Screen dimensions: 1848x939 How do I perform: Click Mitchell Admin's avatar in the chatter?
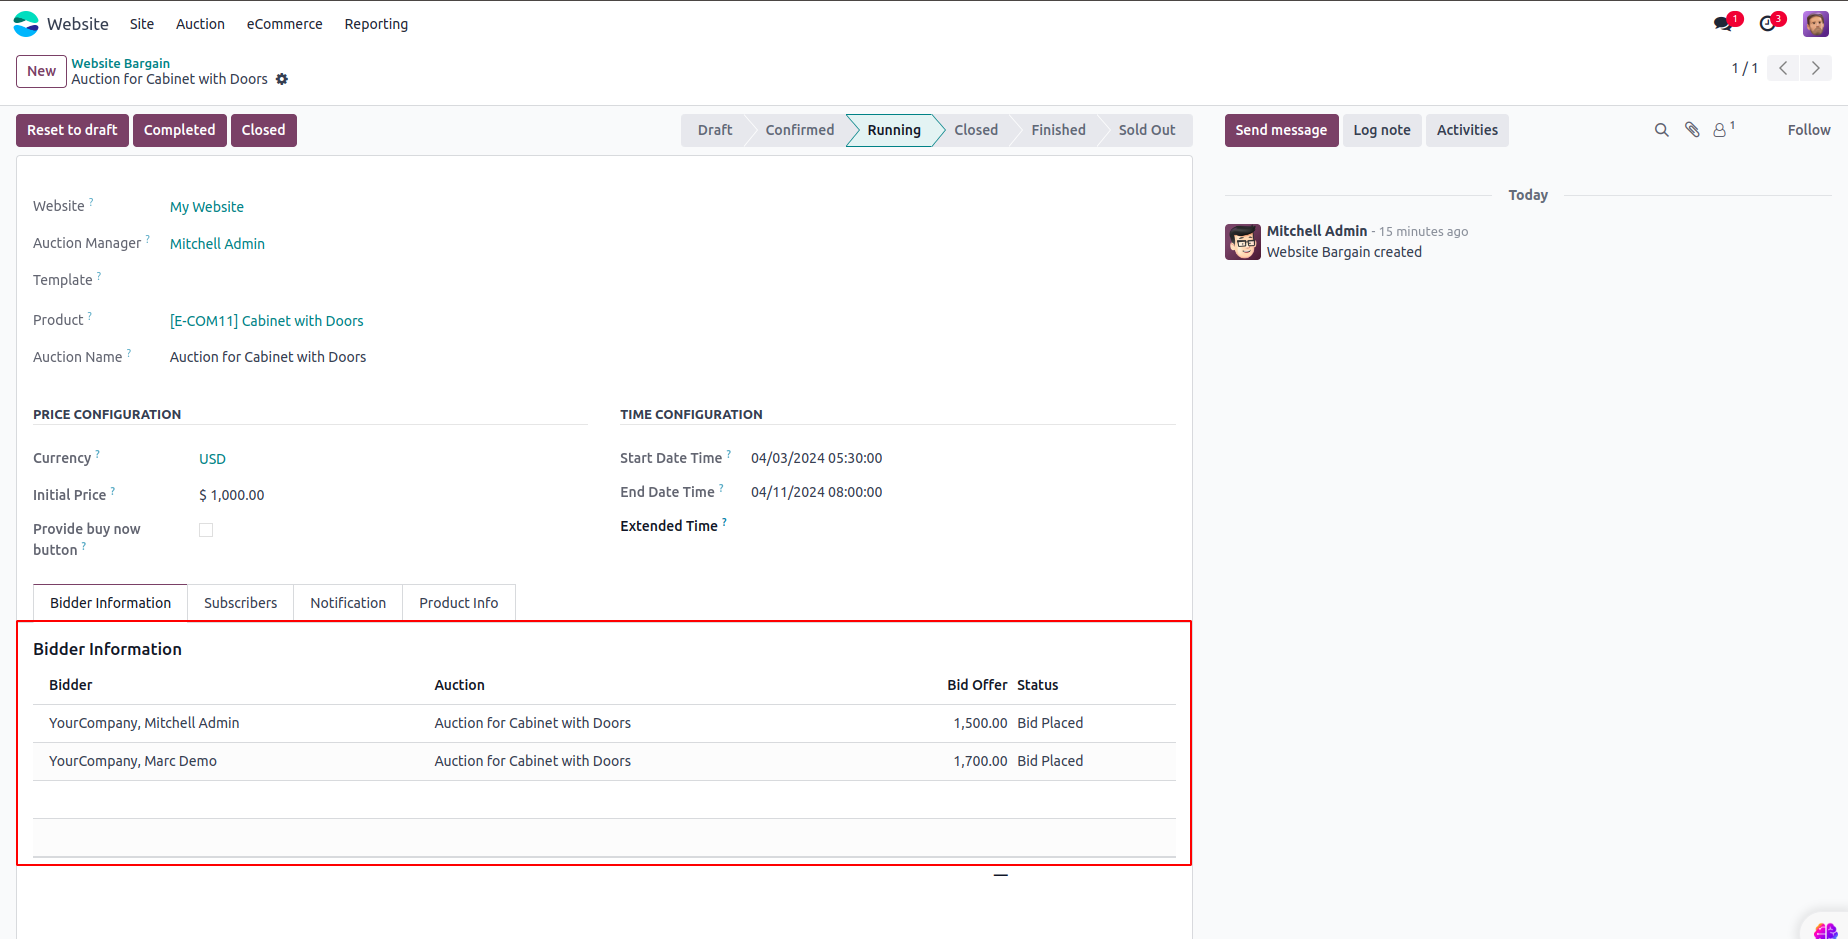pyautogui.click(x=1243, y=242)
